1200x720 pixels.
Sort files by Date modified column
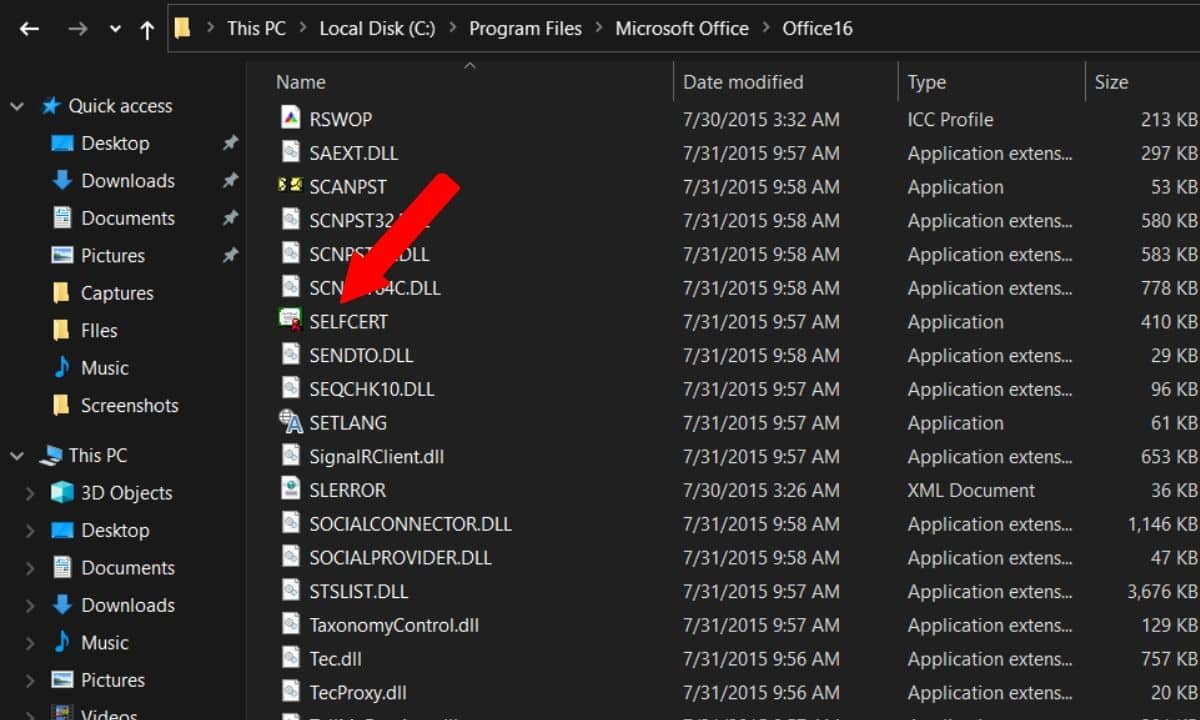pyautogui.click(x=742, y=82)
